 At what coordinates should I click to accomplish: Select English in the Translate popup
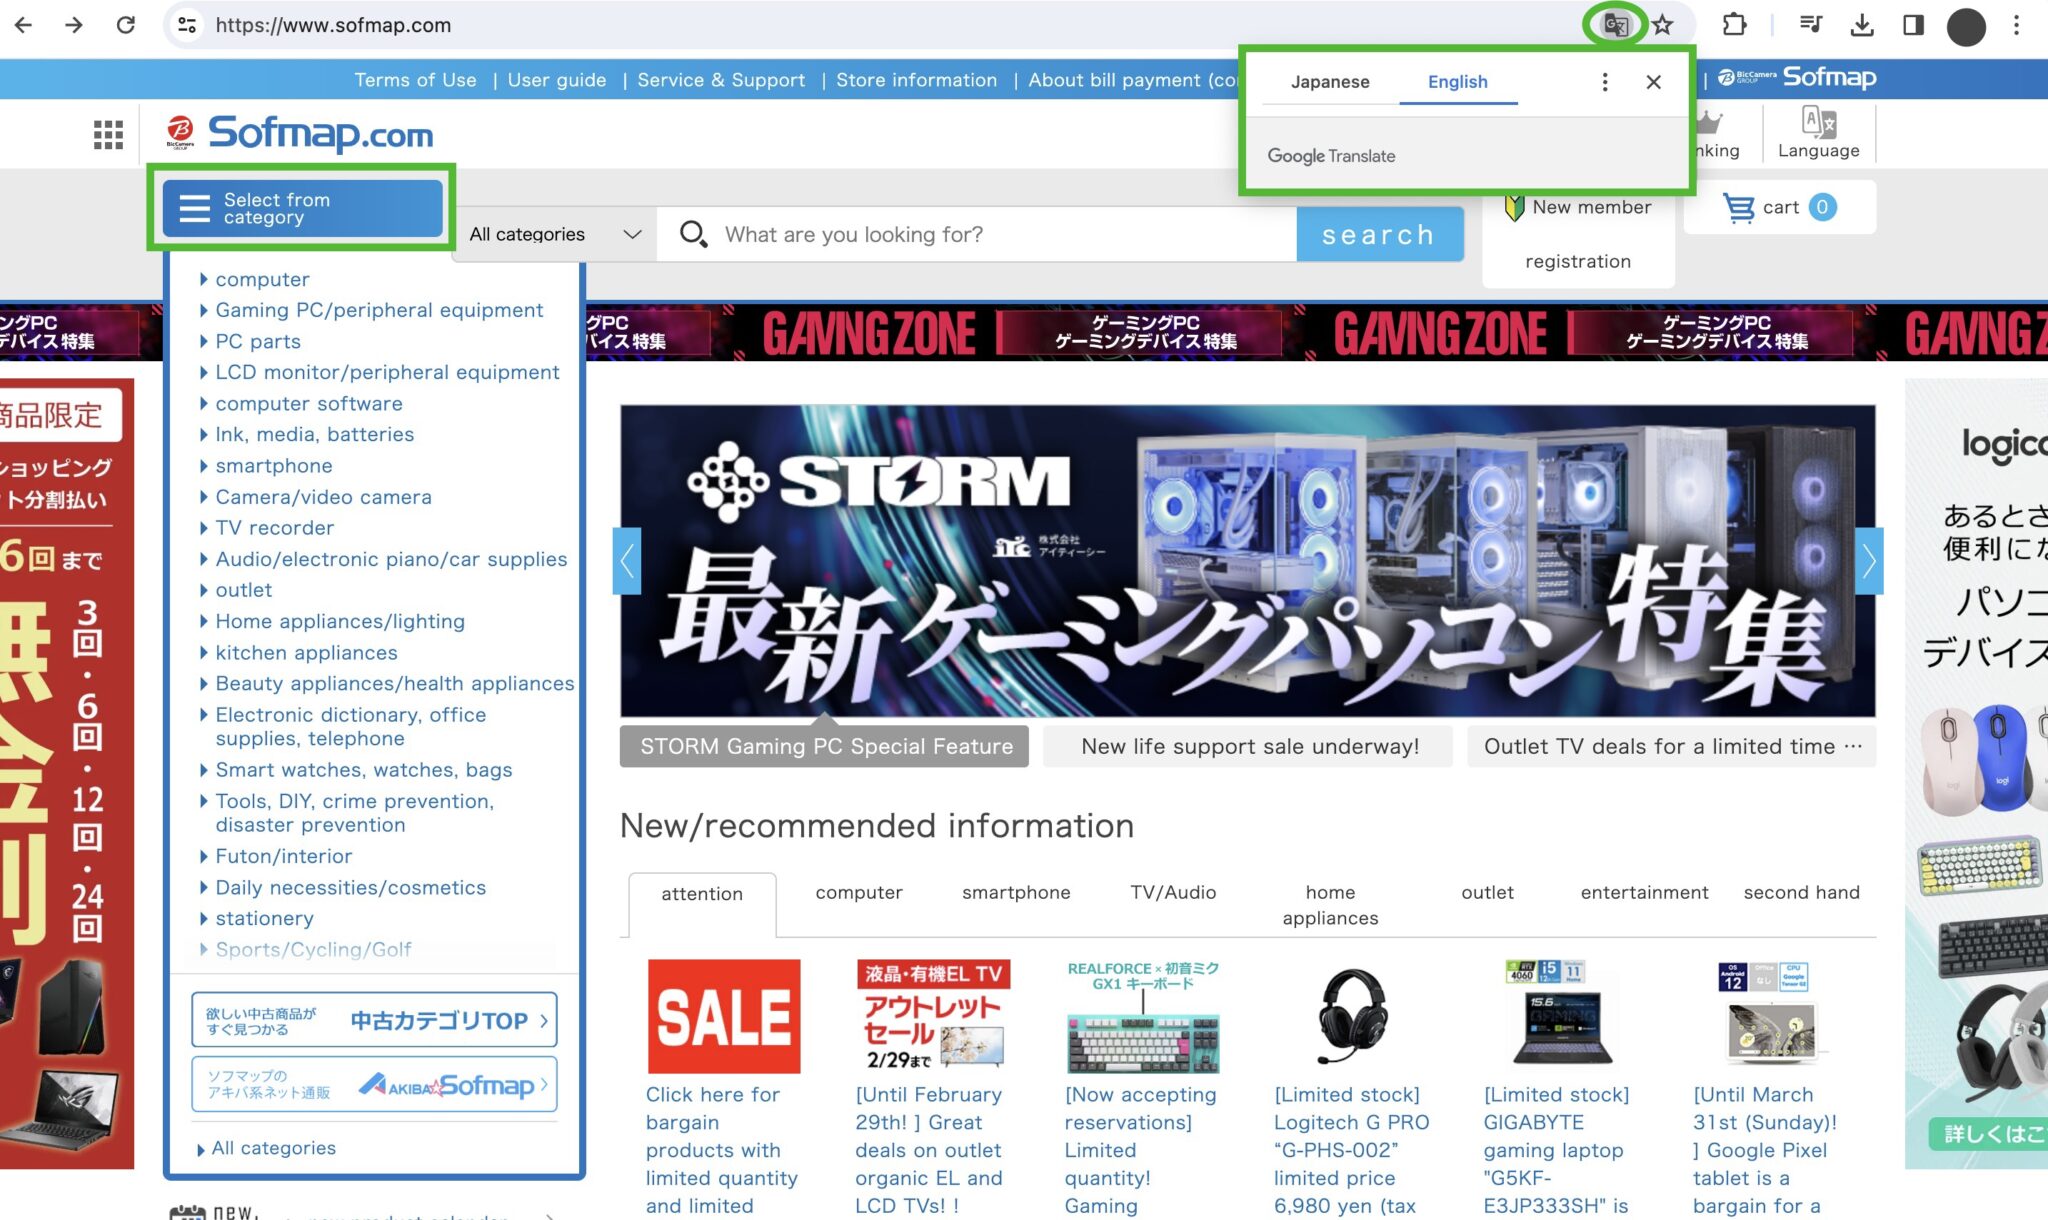pos(1457,81)
